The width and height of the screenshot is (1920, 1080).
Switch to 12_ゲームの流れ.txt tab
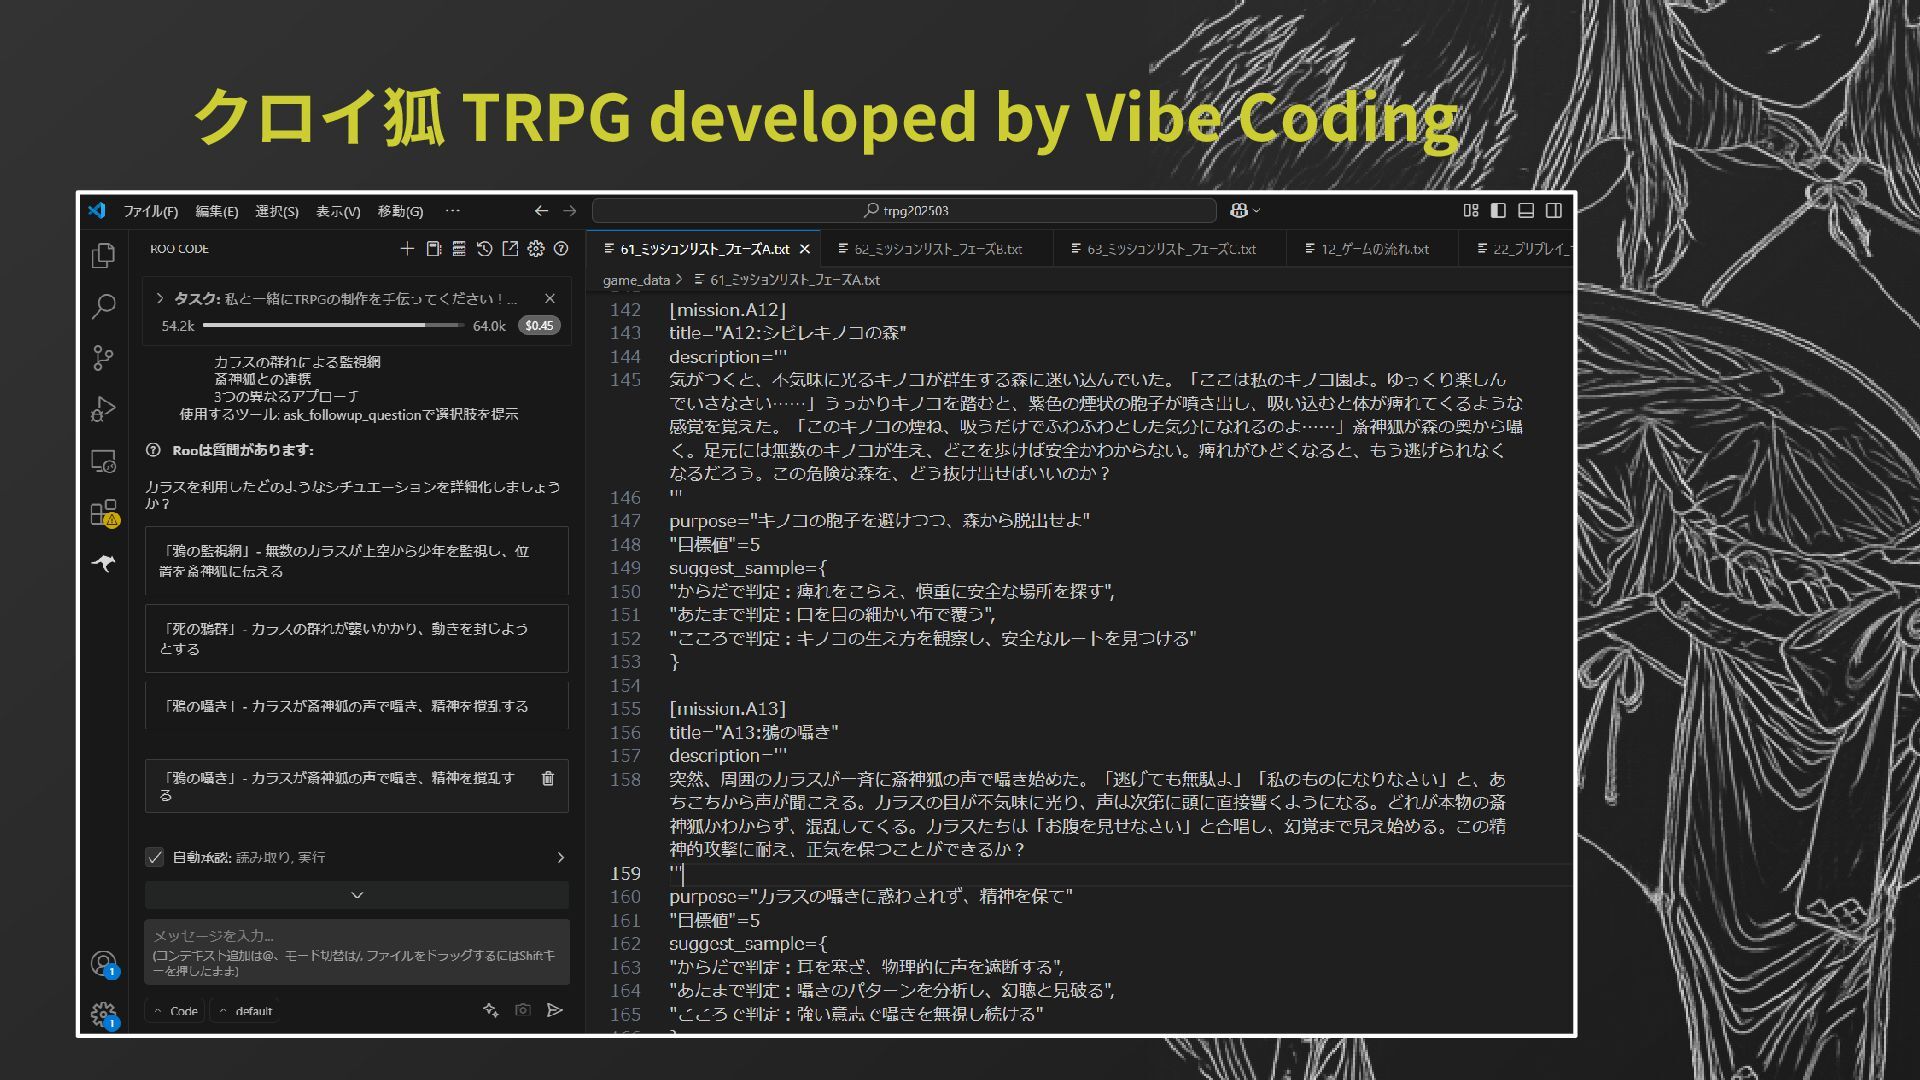(x=1368, y=249)
